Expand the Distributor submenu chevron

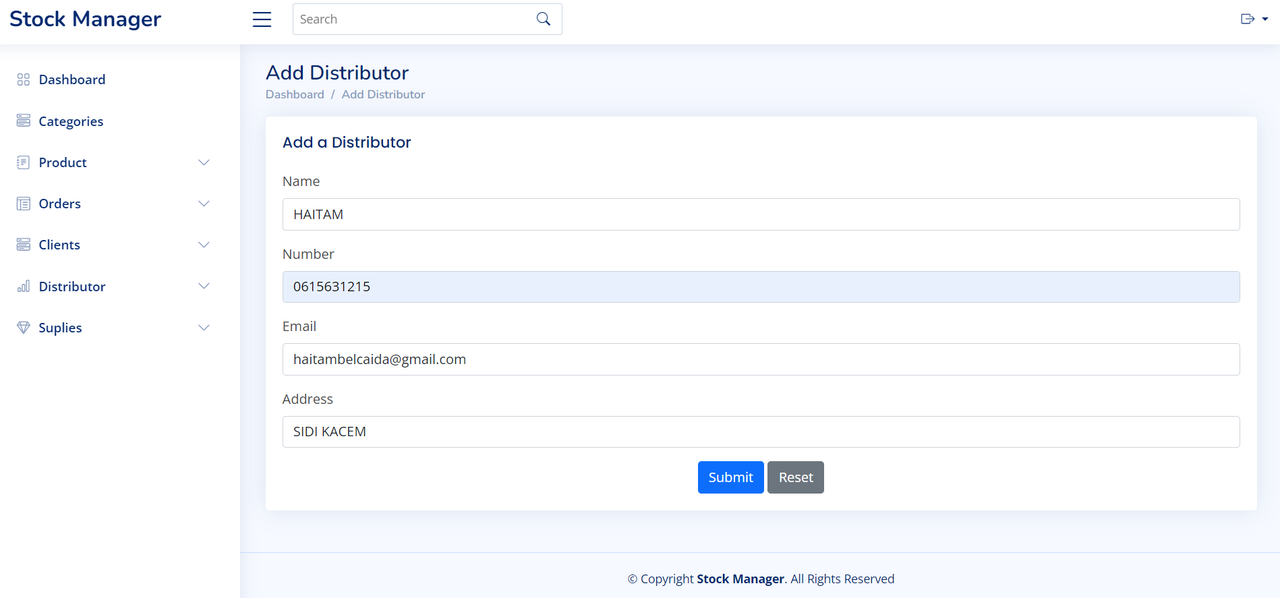click(x=204, y=286)
